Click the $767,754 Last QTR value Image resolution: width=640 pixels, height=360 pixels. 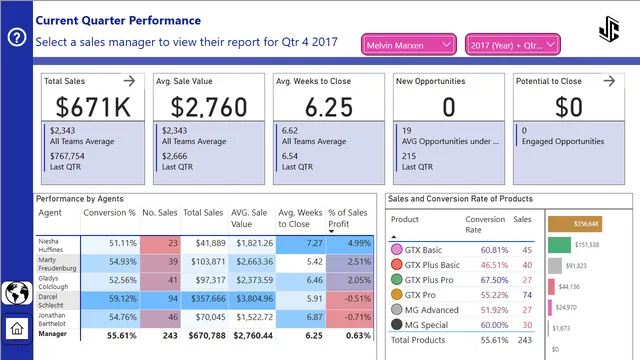(67, 156)
